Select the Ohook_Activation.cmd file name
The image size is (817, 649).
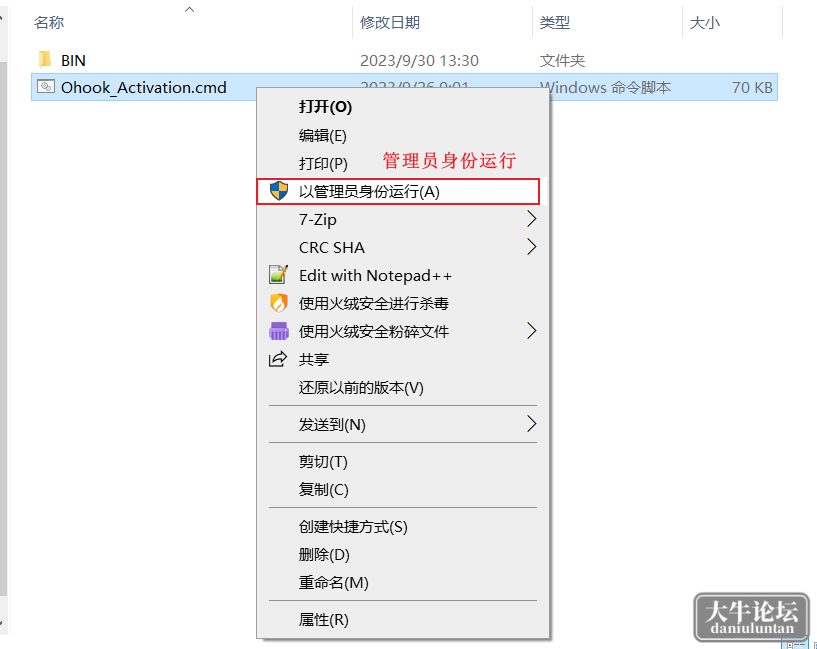click(x=143, y=88)
